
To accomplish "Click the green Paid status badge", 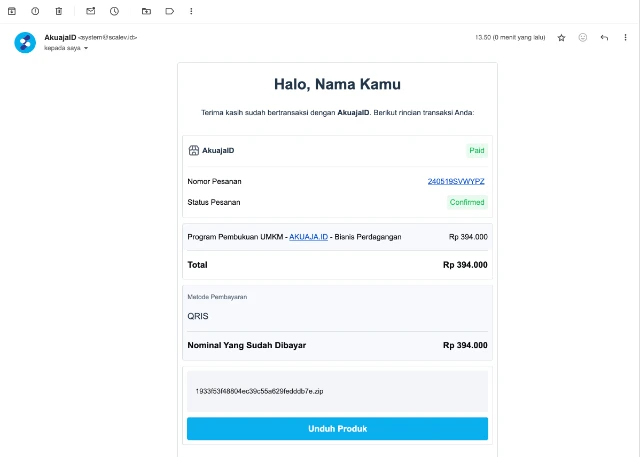I will tap(477, 151).
